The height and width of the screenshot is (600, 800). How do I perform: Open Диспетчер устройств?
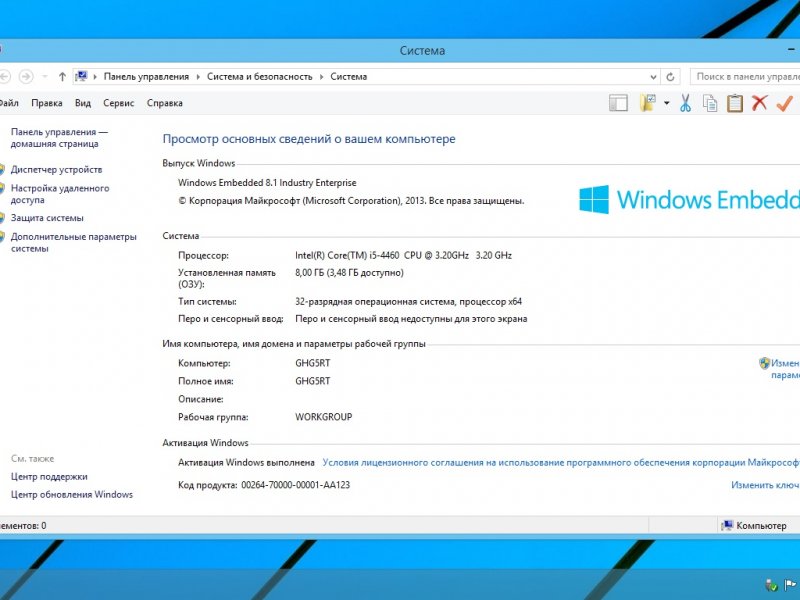(56, 169)
